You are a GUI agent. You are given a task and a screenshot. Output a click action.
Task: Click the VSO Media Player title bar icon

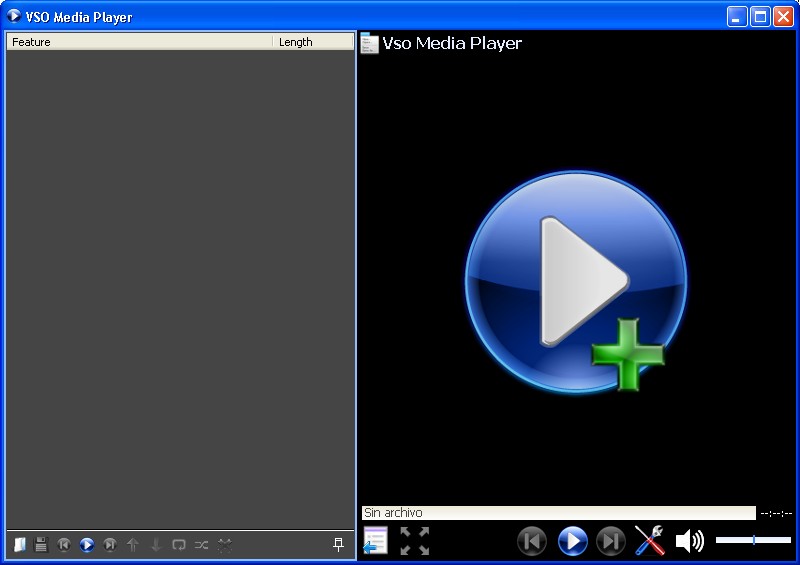[x=14, y=16]
